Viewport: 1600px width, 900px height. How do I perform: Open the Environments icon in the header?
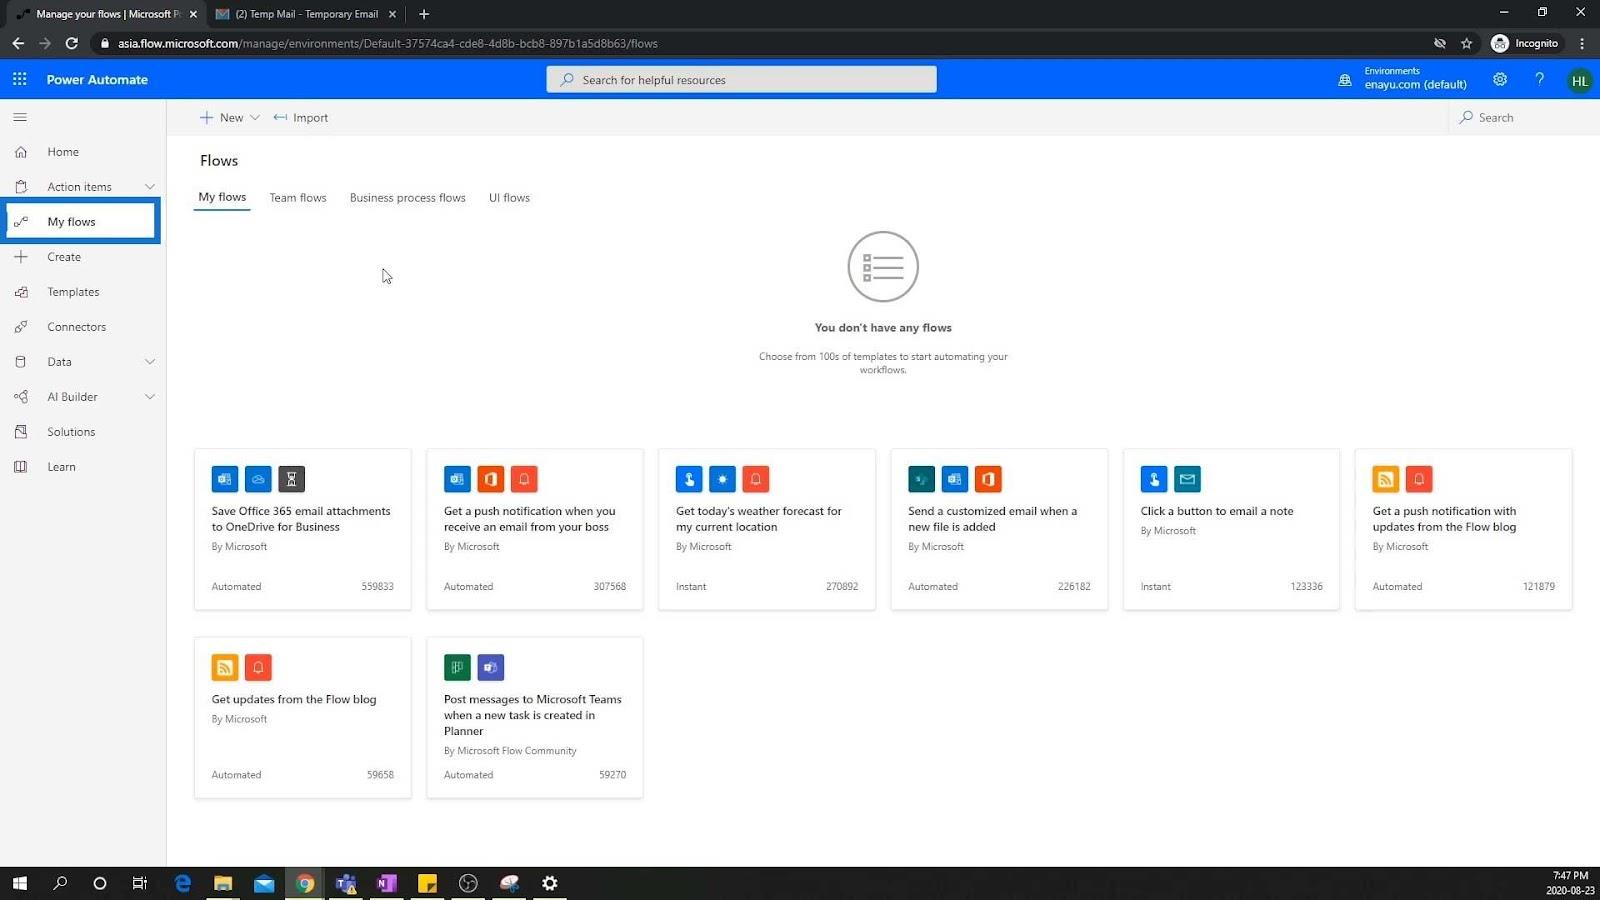(x=1345, y=80)
